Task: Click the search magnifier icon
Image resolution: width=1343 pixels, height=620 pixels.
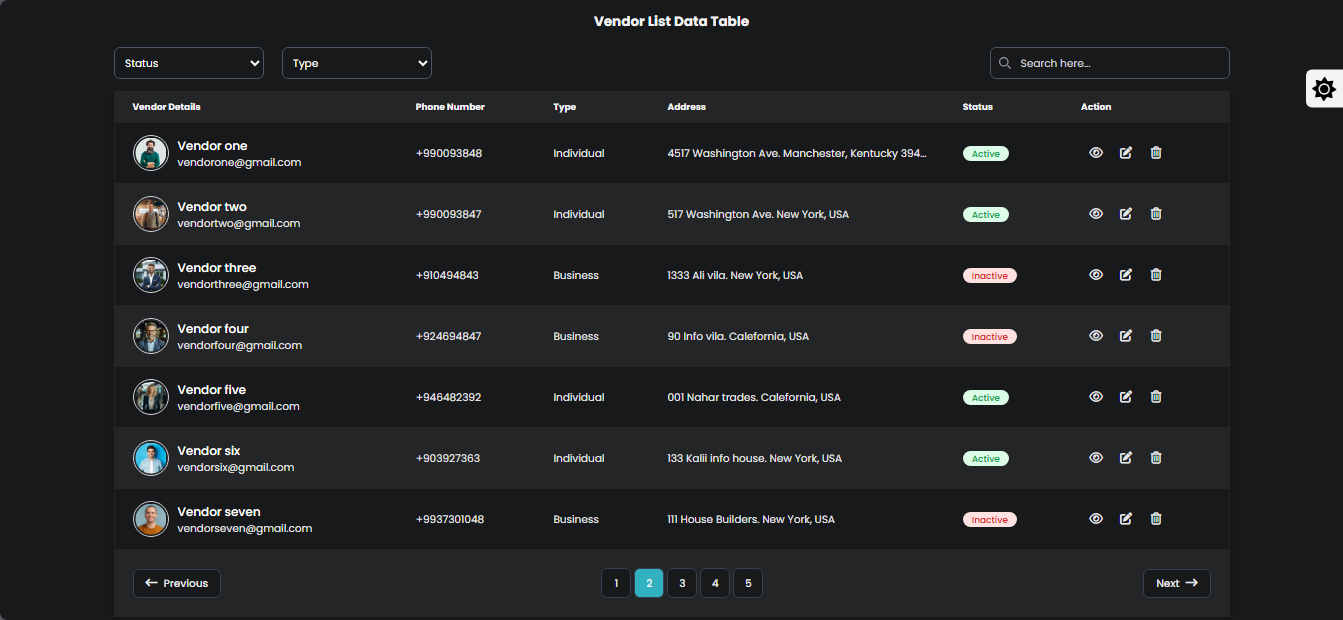Action: tap(1005, 63)
